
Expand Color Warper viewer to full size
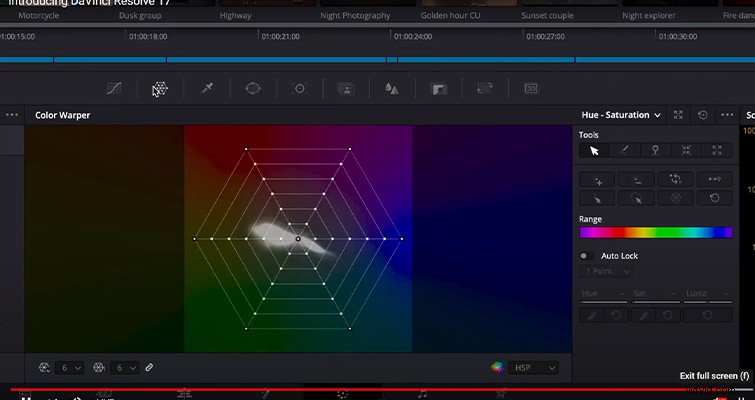(678, 115)
